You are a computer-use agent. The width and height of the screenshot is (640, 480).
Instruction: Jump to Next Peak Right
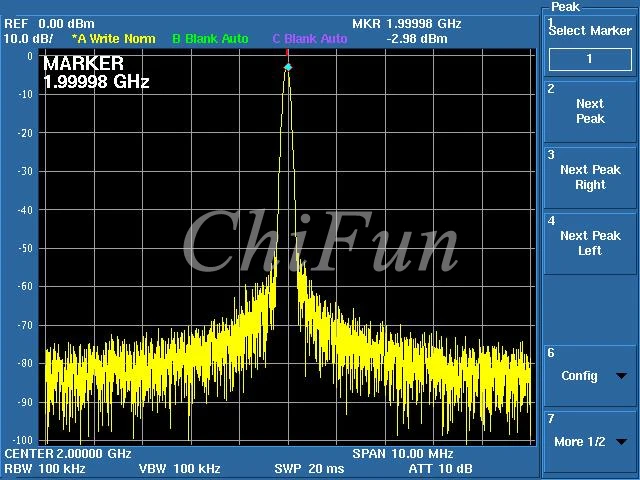pos(590,178)
